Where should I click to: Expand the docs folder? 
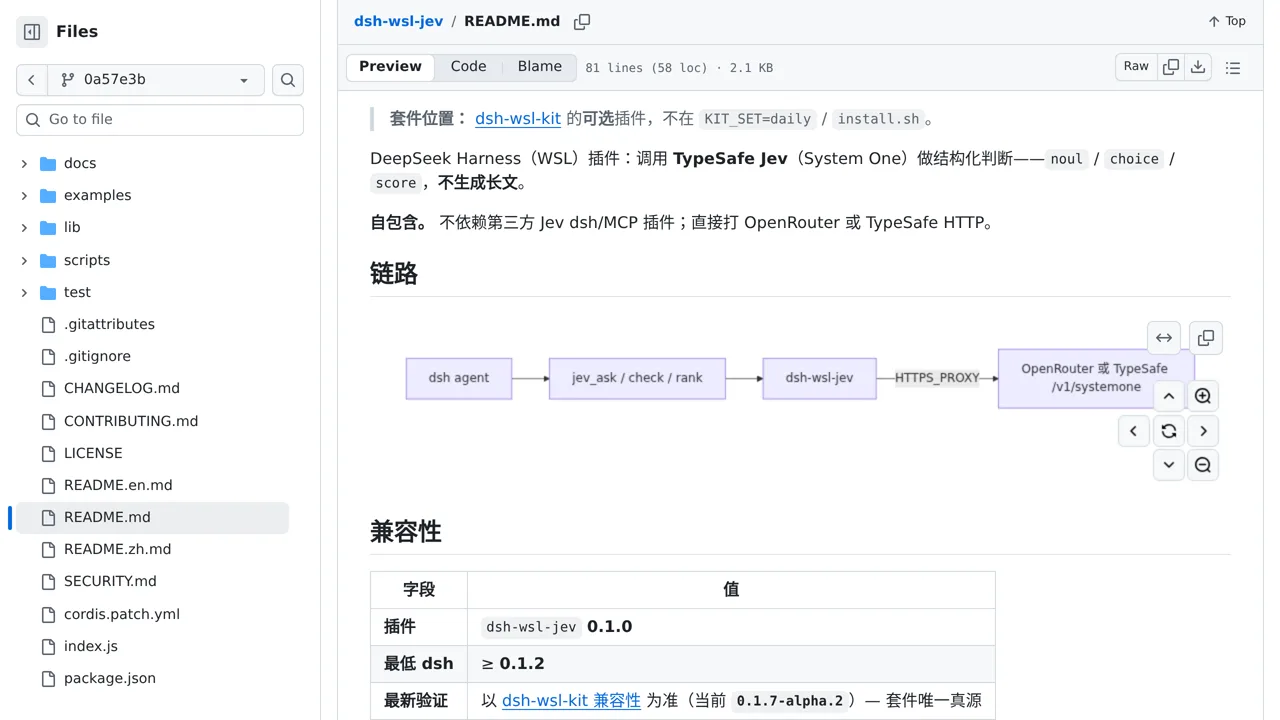[x=25, y=163]
